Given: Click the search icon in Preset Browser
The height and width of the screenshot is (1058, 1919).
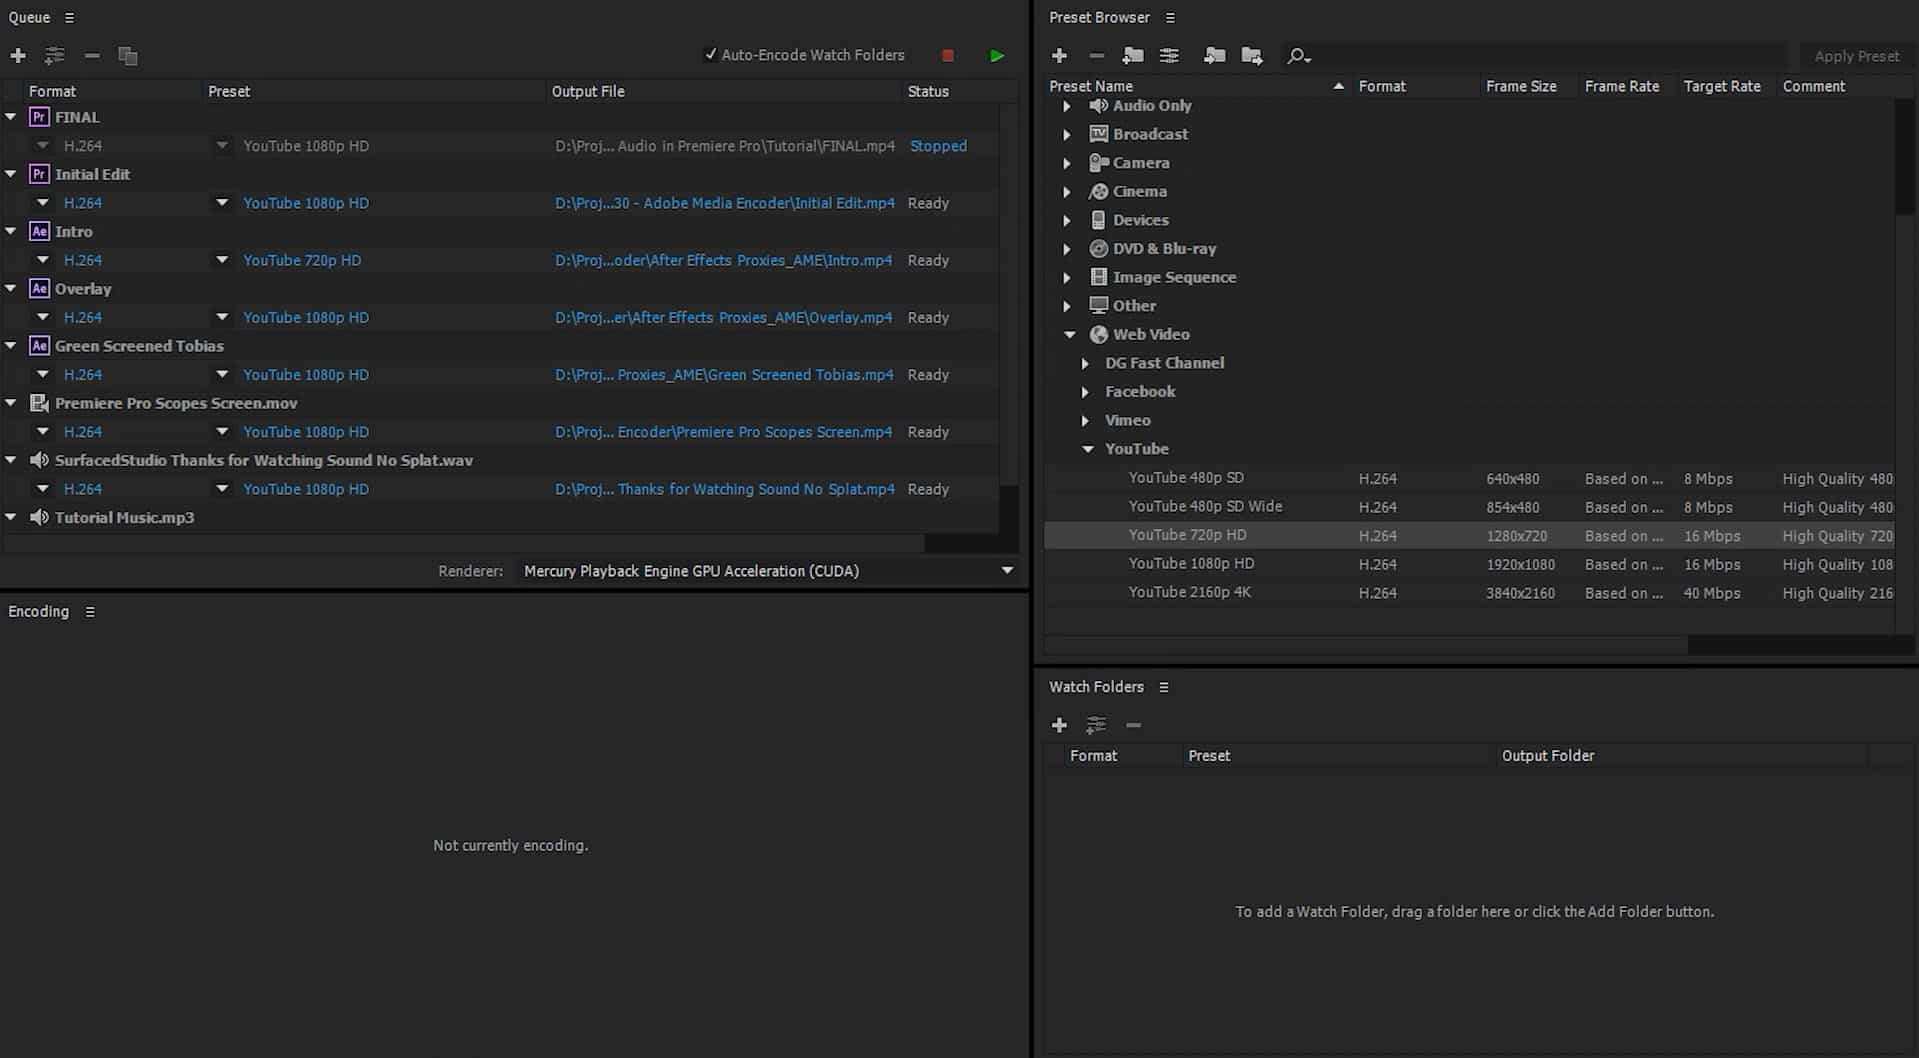Looking at the screenshot, I should pyautogui.click(x=1297, y=56).
